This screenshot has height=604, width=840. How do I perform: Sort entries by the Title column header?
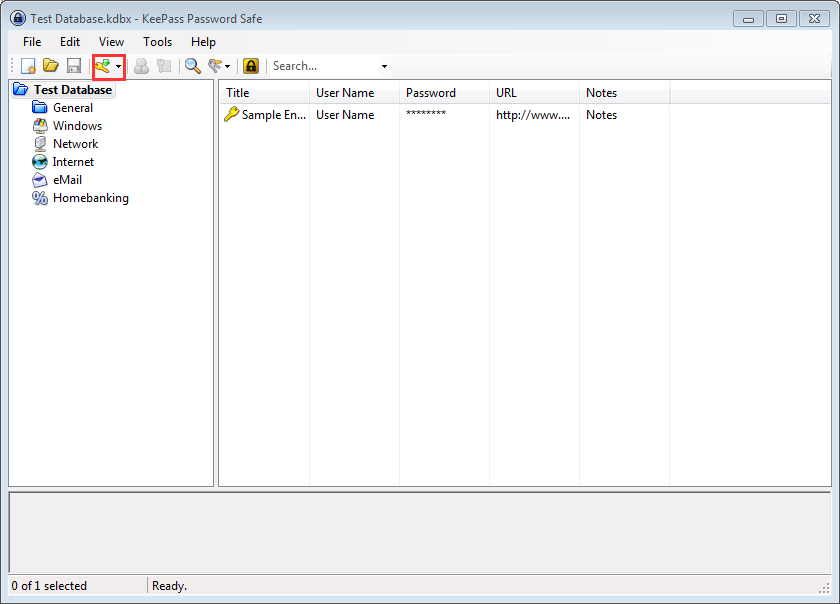265,93
